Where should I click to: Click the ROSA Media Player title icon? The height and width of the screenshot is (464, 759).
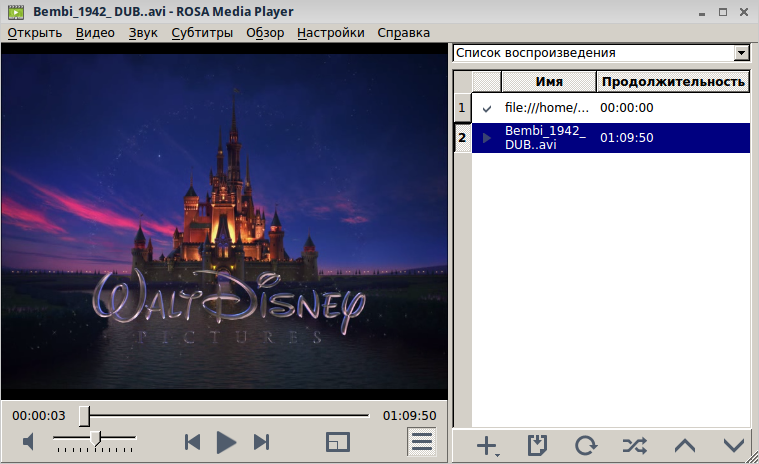(x=16, y=12)
